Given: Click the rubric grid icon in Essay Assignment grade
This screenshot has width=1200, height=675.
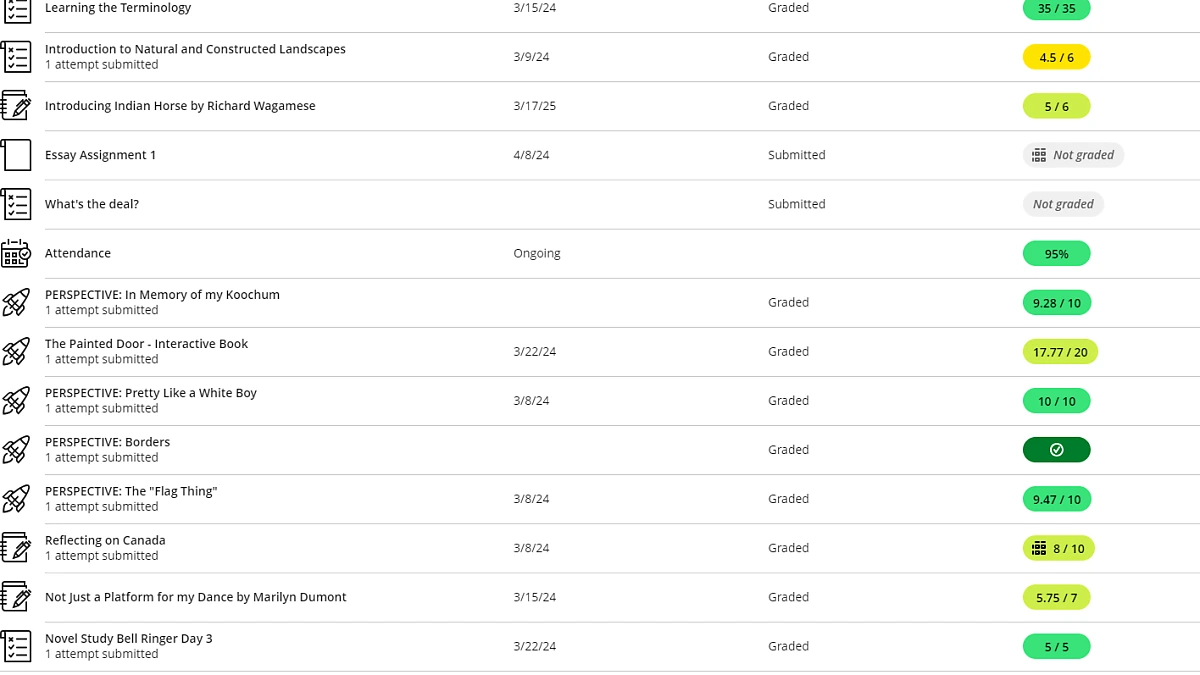Looking at the screenshot, I should 1039,155.
